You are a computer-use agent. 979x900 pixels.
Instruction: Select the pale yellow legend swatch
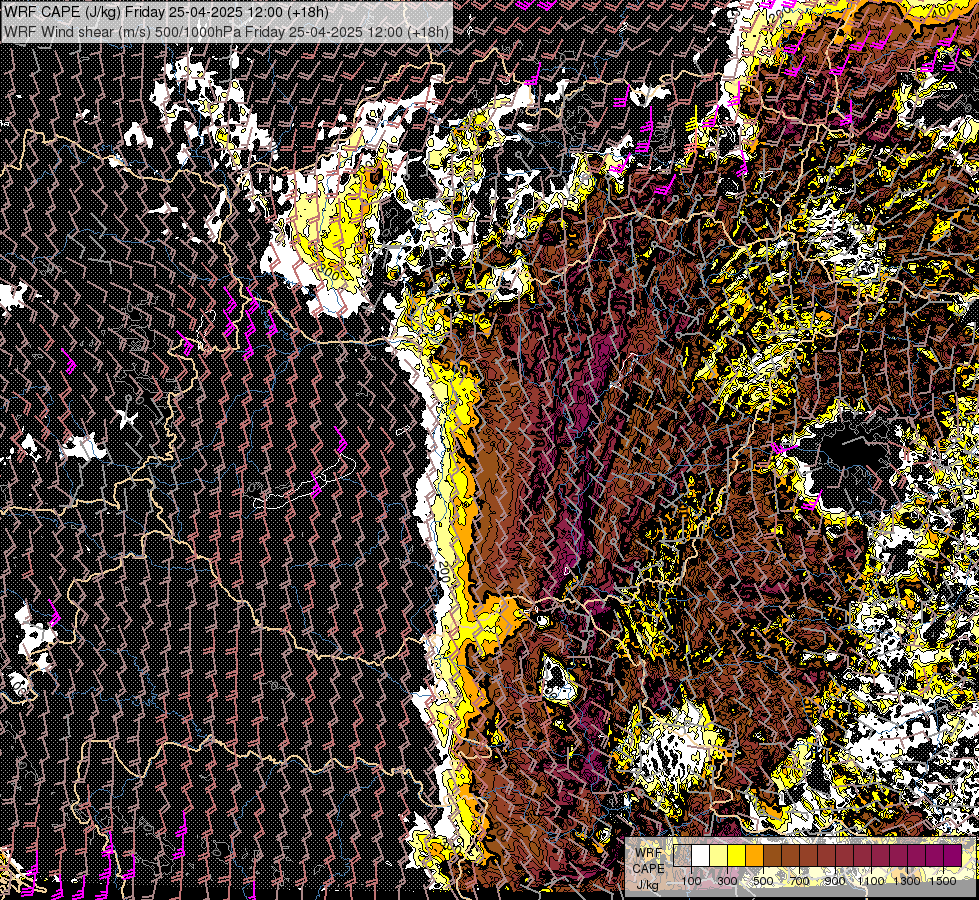click(x=719, y=855)
